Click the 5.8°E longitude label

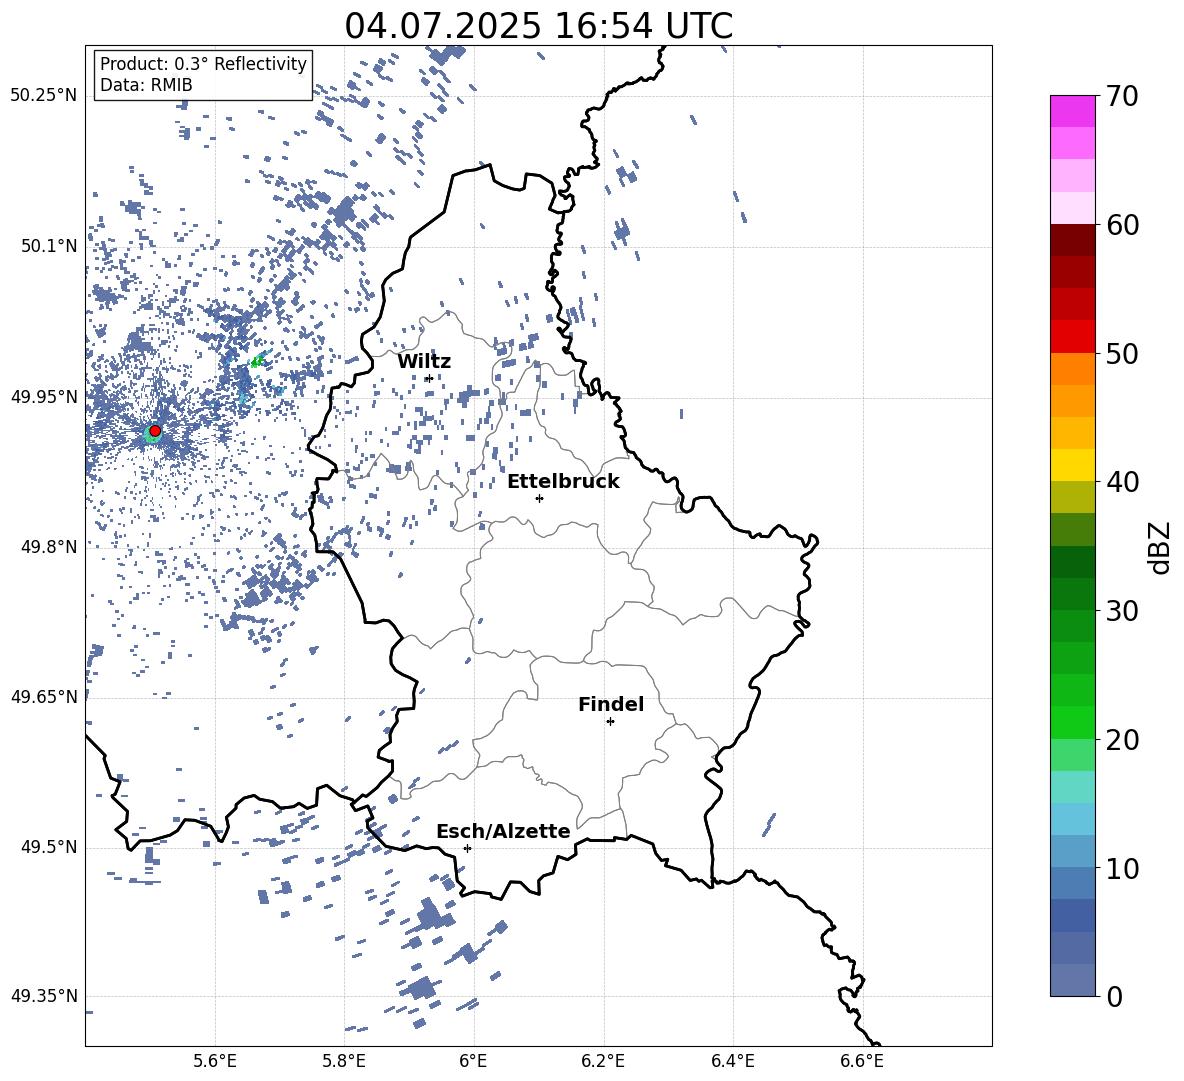[x=344, y=1061]
